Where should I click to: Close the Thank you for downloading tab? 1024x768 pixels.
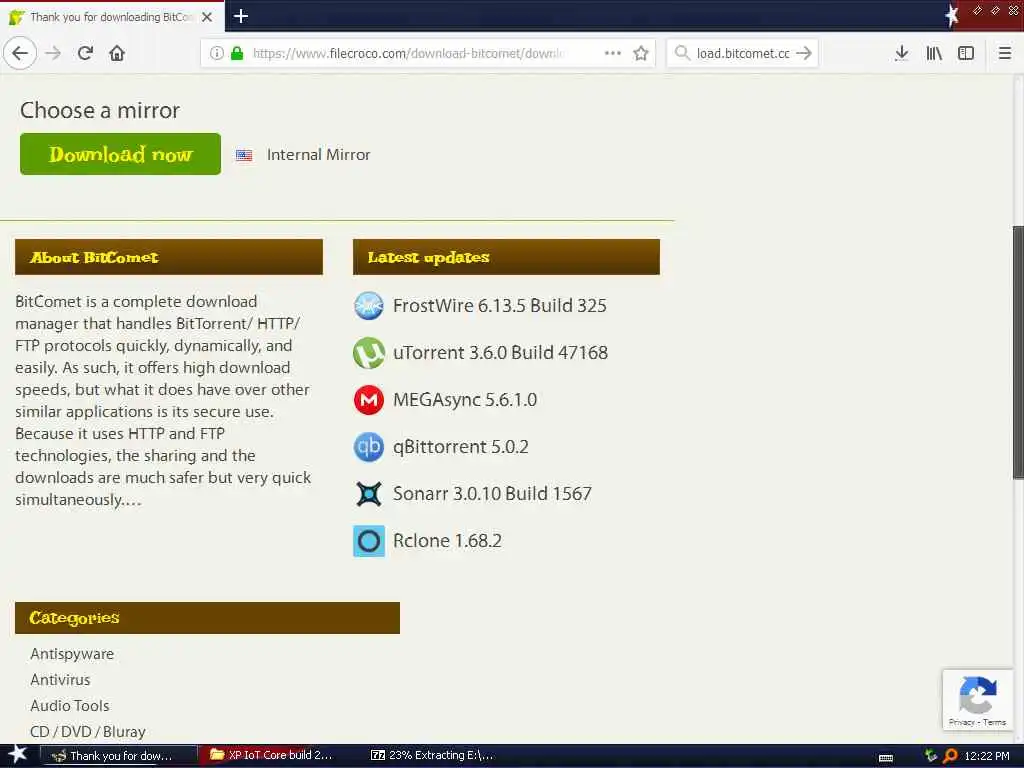pyautogui.click(x=207, y=17)
